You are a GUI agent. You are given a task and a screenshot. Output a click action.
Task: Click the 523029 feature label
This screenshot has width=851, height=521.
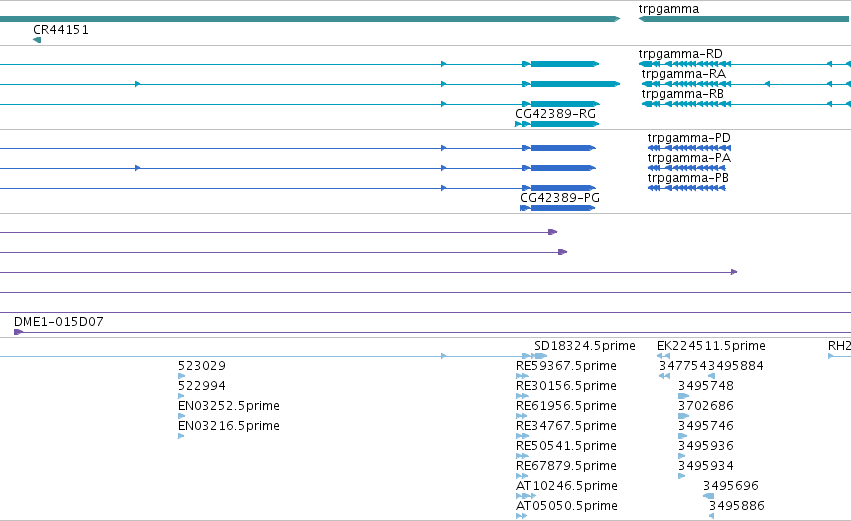point(201,366)
